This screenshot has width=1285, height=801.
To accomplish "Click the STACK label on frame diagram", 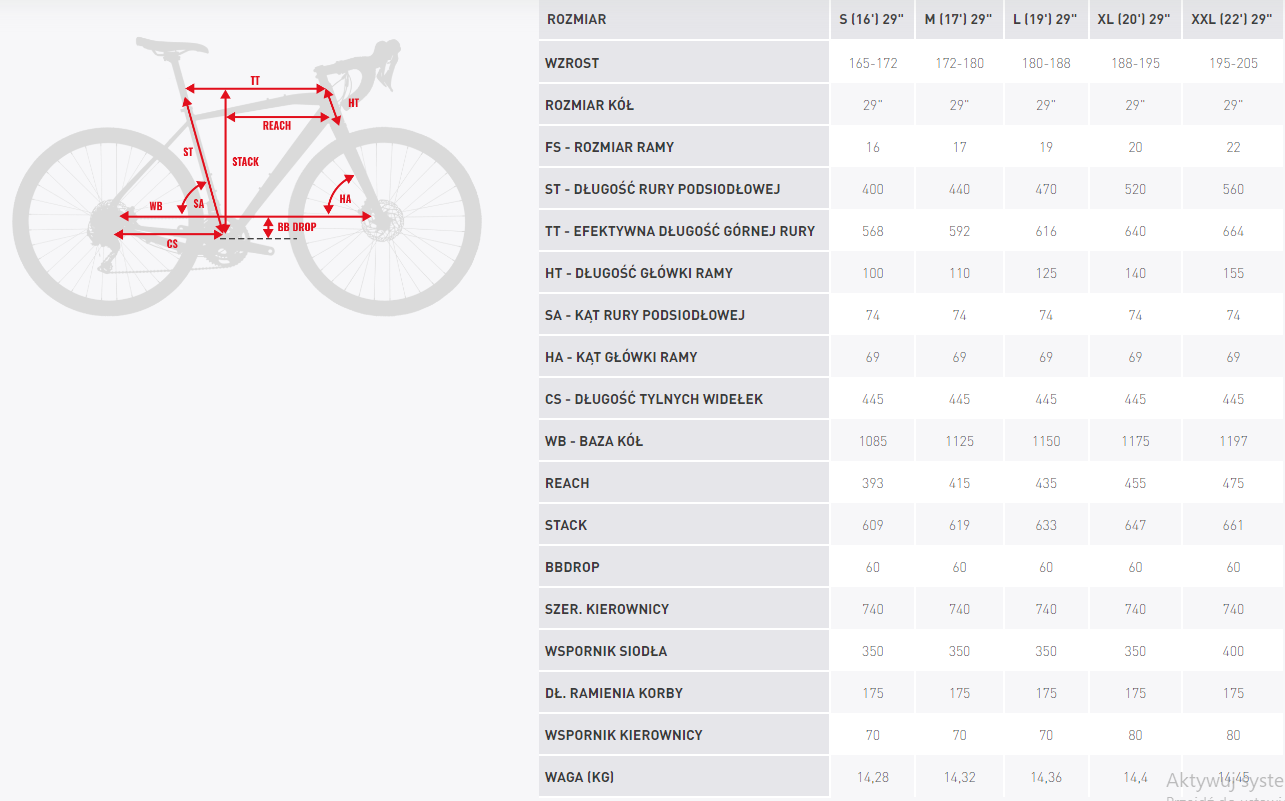I will (x=245, y=162).
